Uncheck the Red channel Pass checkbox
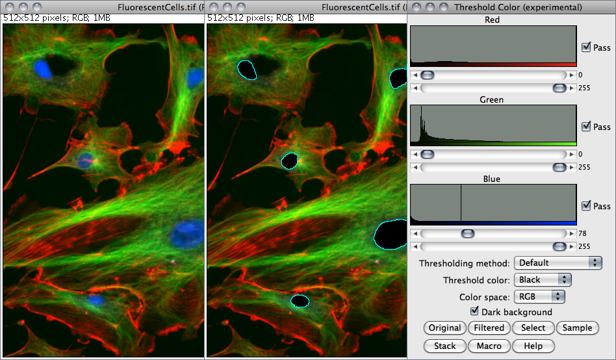Image resolution: width=616 pixels, height=360 pixels. click(x=586, y=47)
